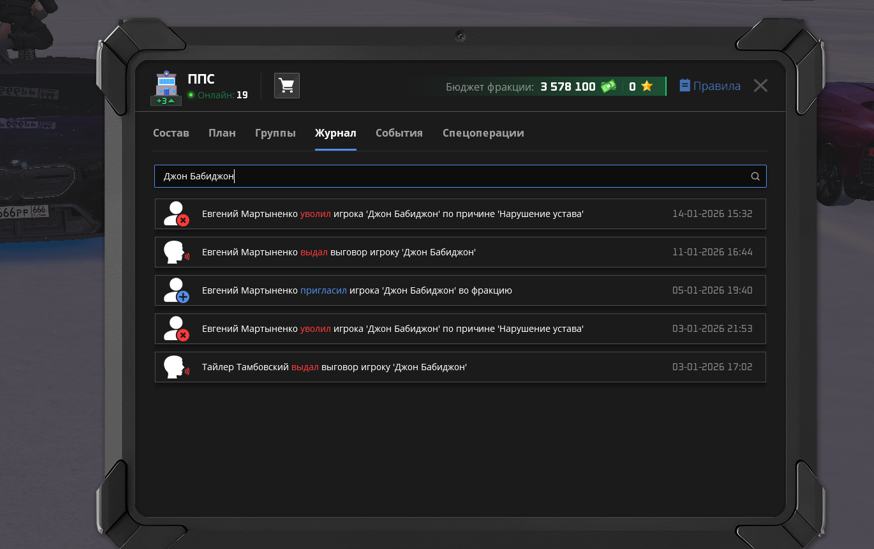Close the faction tablet window
The height and width of the screenshot is (549, 874).
(x=761, y=86)
